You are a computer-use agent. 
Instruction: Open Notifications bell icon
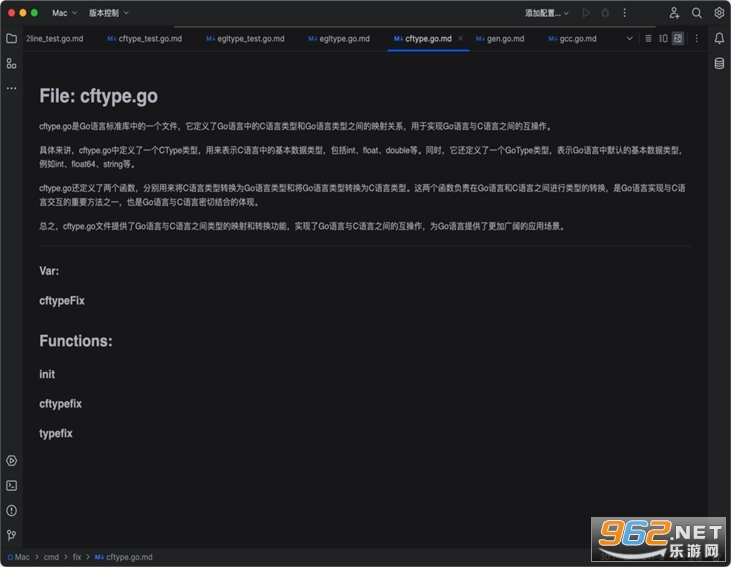[719, 39]
